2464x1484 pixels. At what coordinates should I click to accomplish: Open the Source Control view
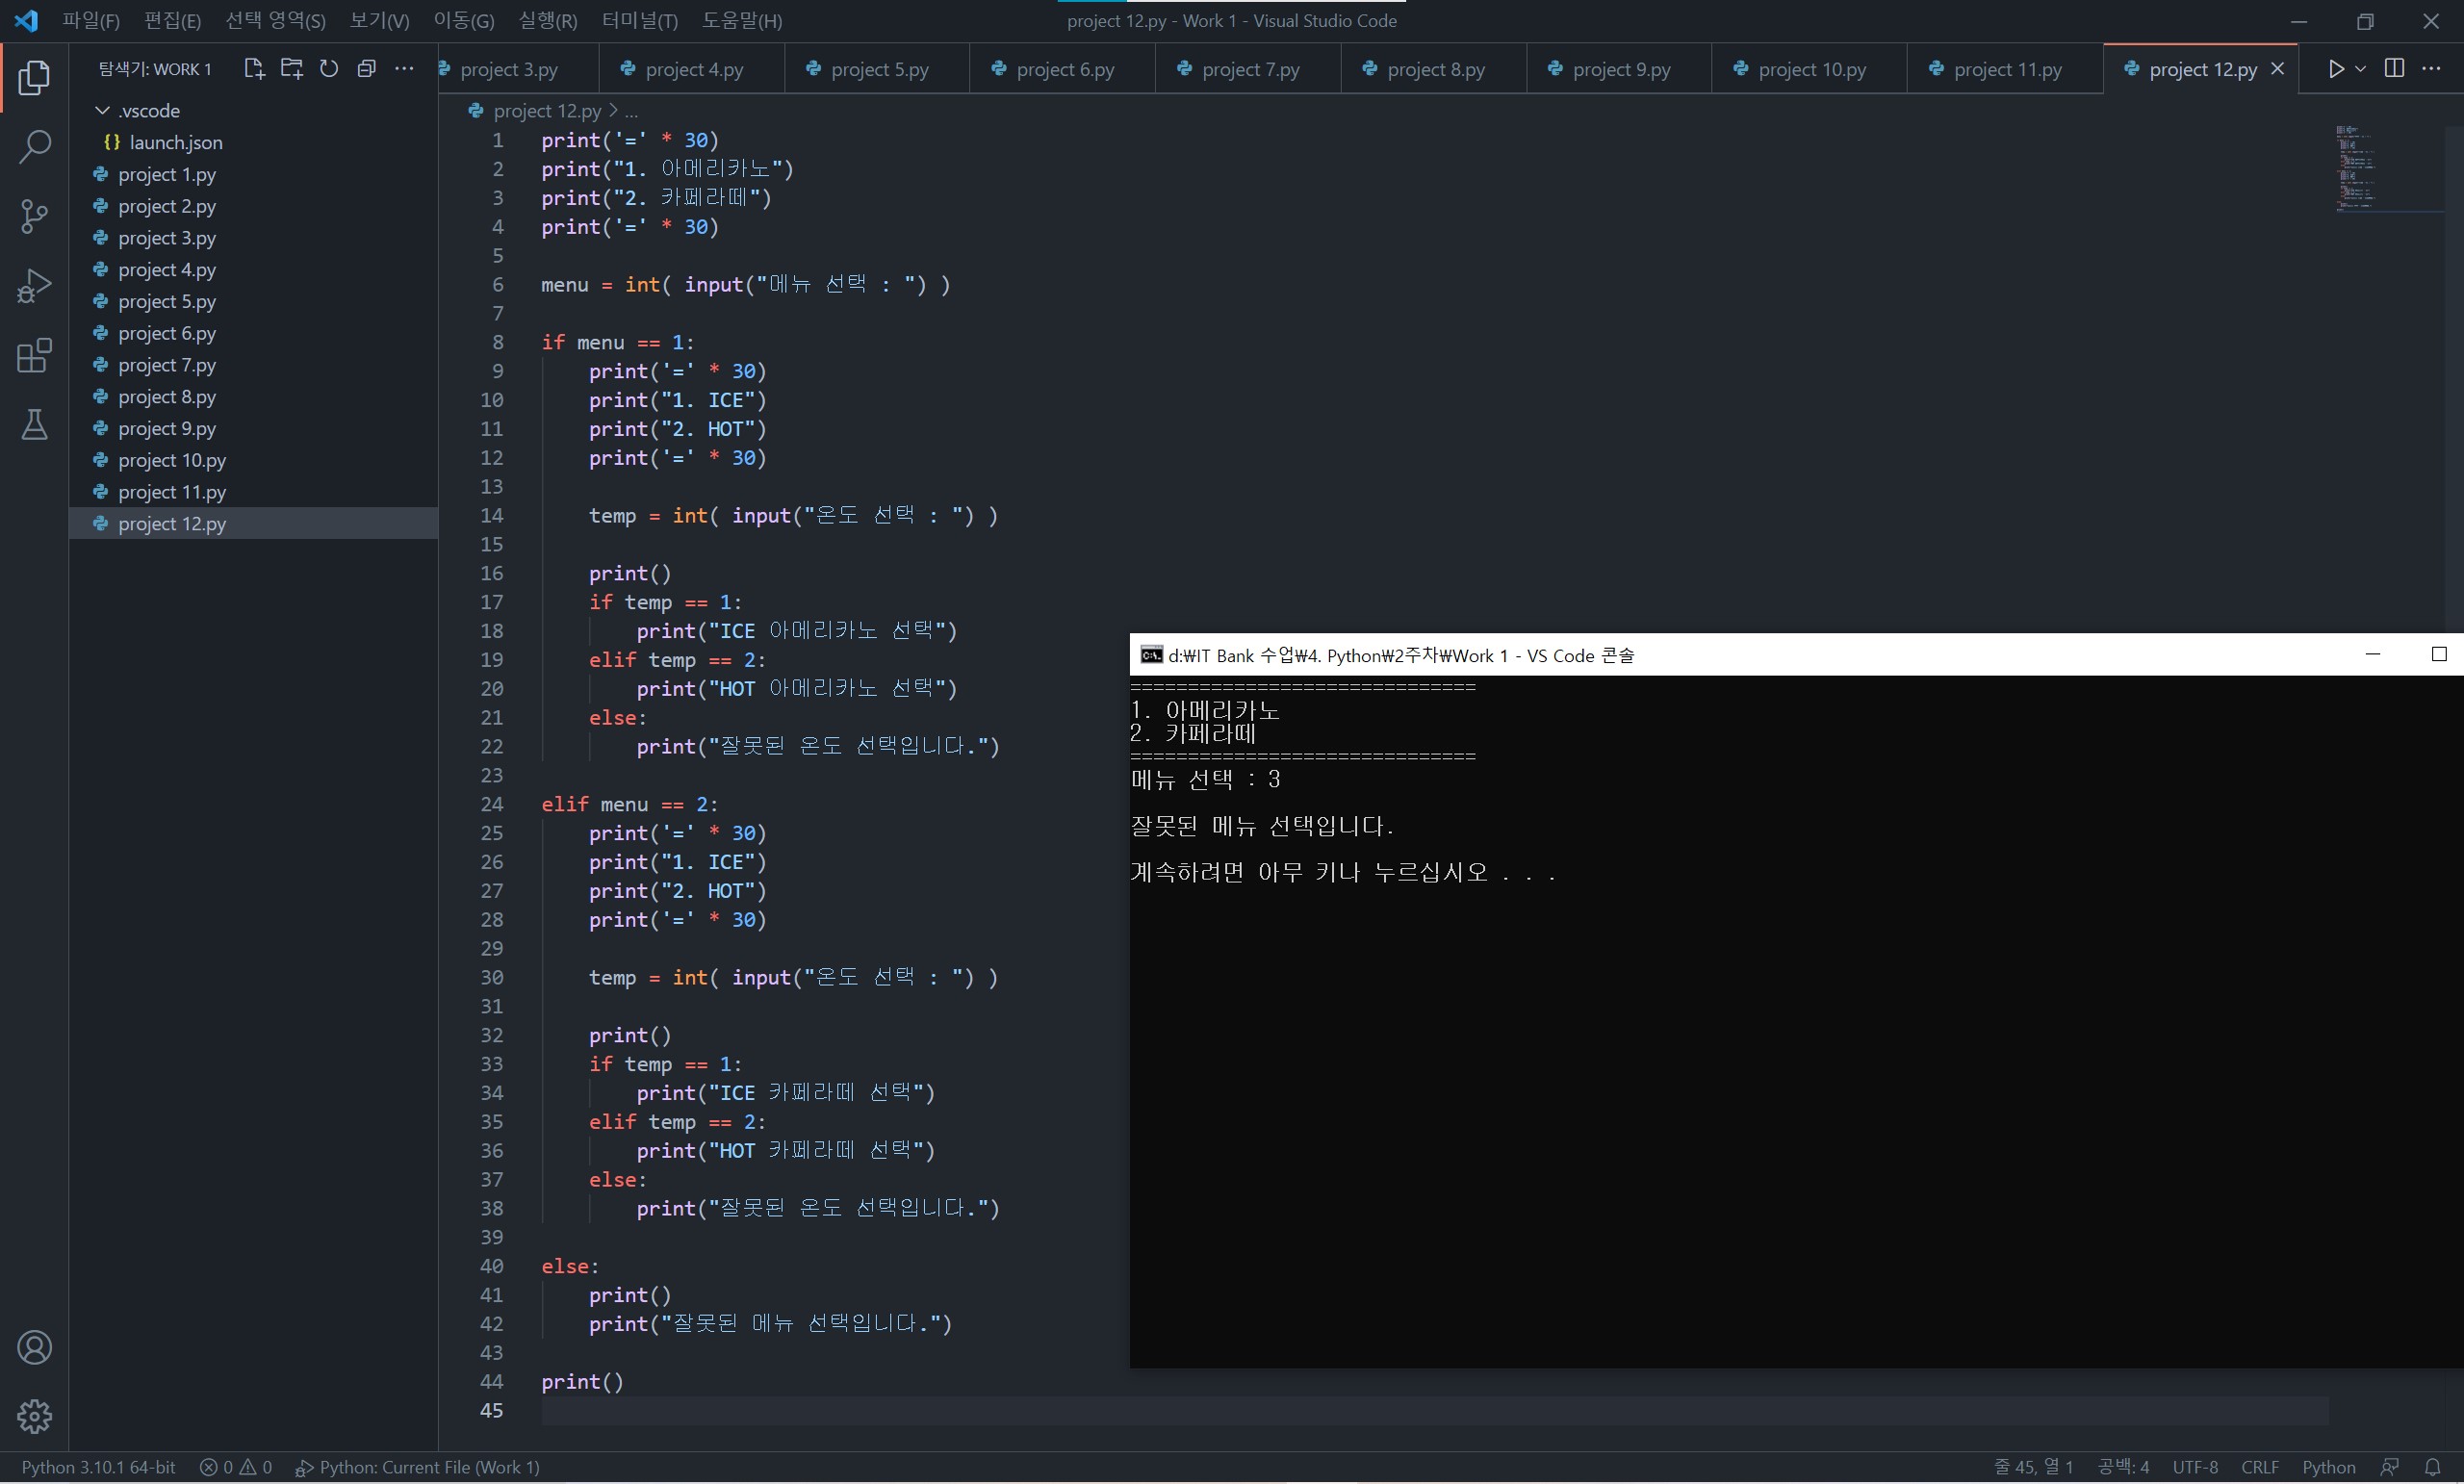click(34, 216)
